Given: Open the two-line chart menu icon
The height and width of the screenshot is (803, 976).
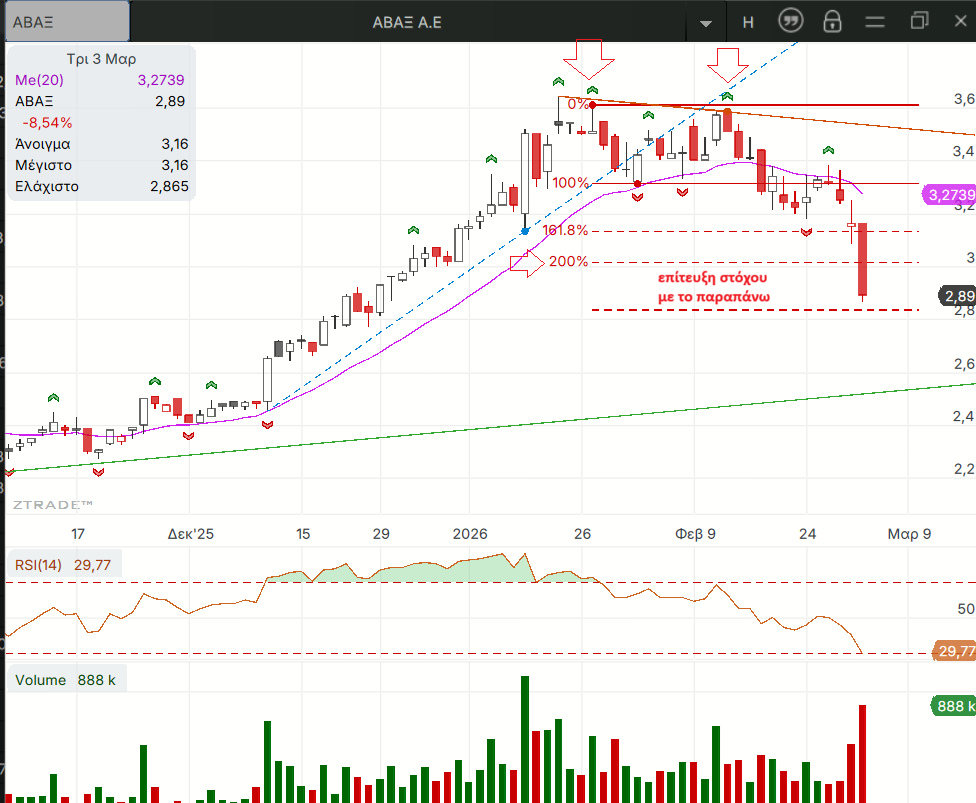Looking at the screenshot, I should [875, 22].
